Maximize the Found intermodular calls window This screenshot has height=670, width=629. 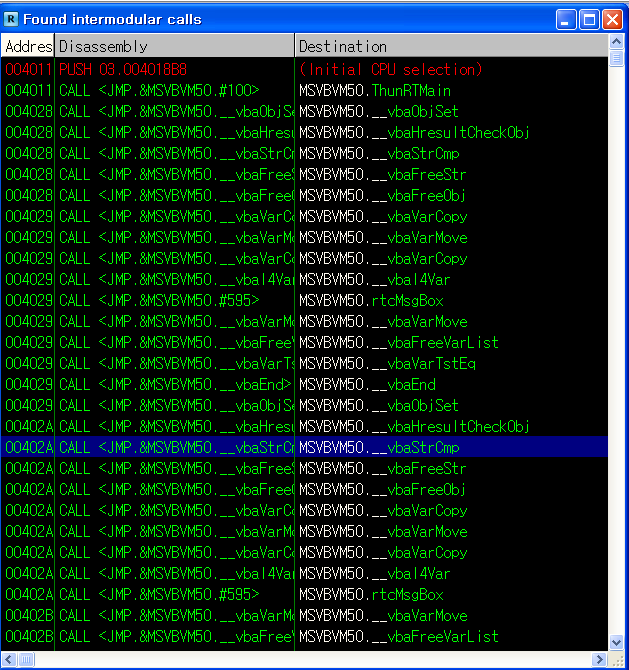[589, 20]
